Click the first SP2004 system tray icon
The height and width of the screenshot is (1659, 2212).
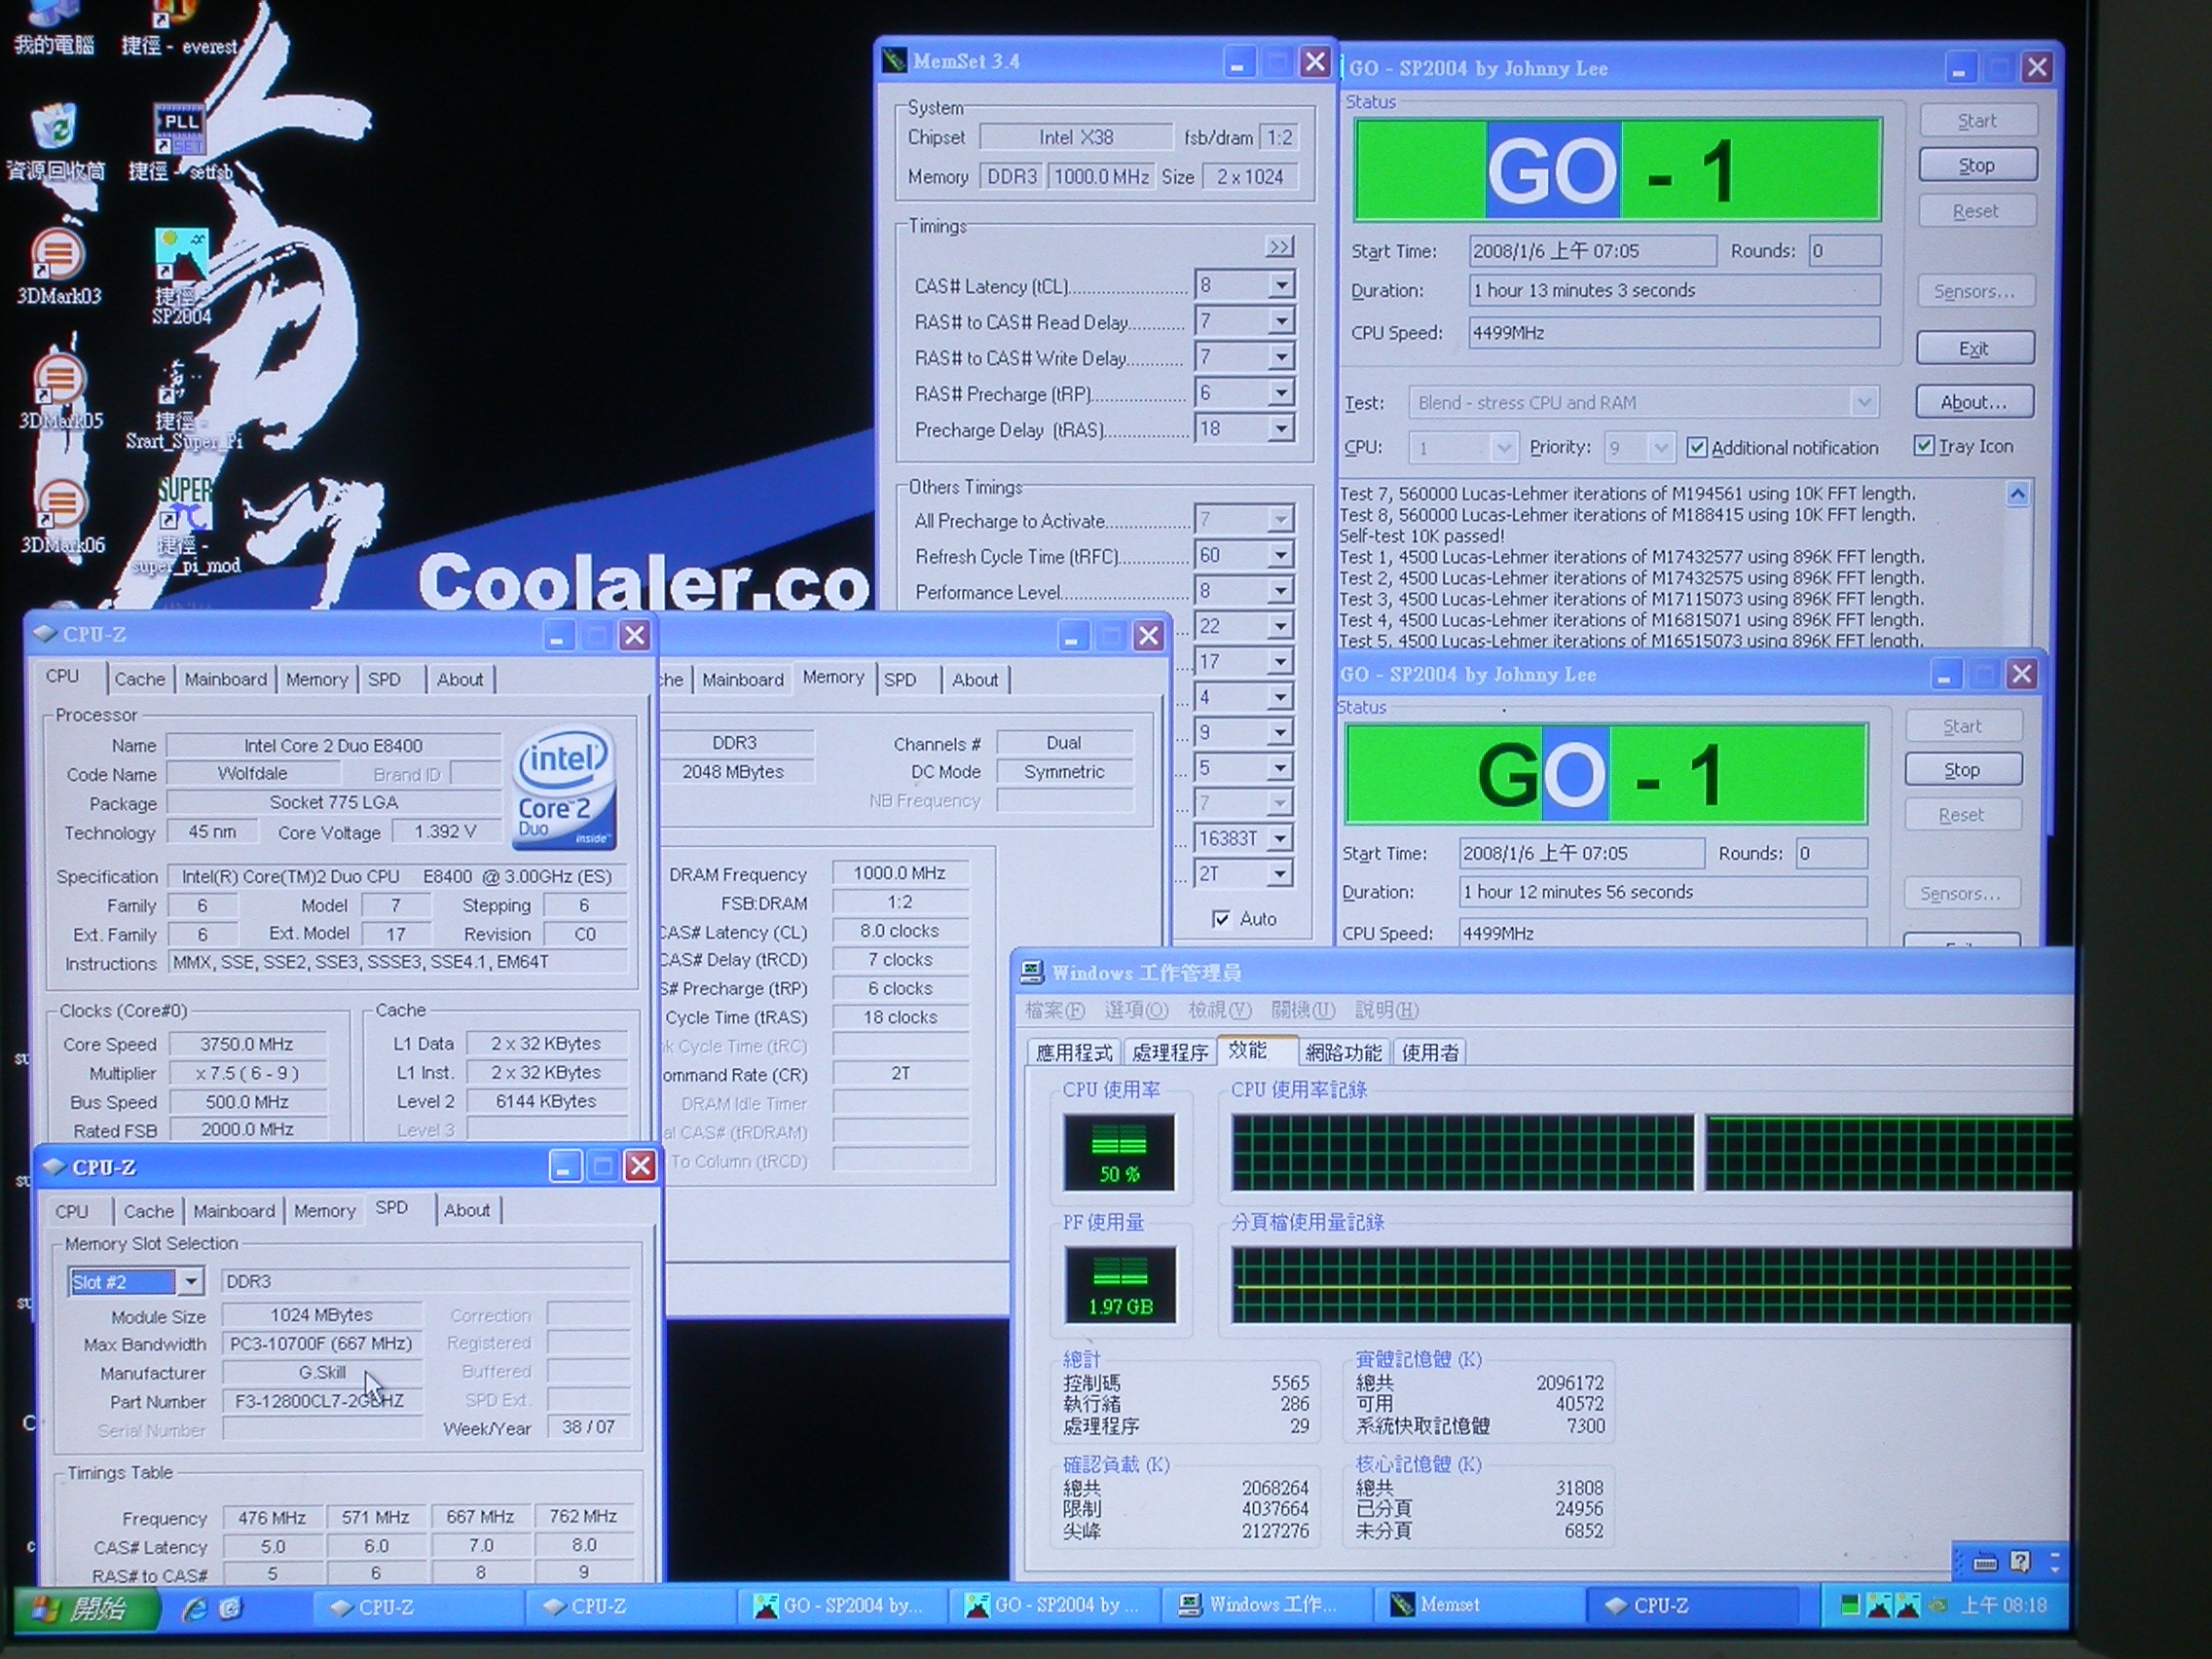pos(1879,1606)
